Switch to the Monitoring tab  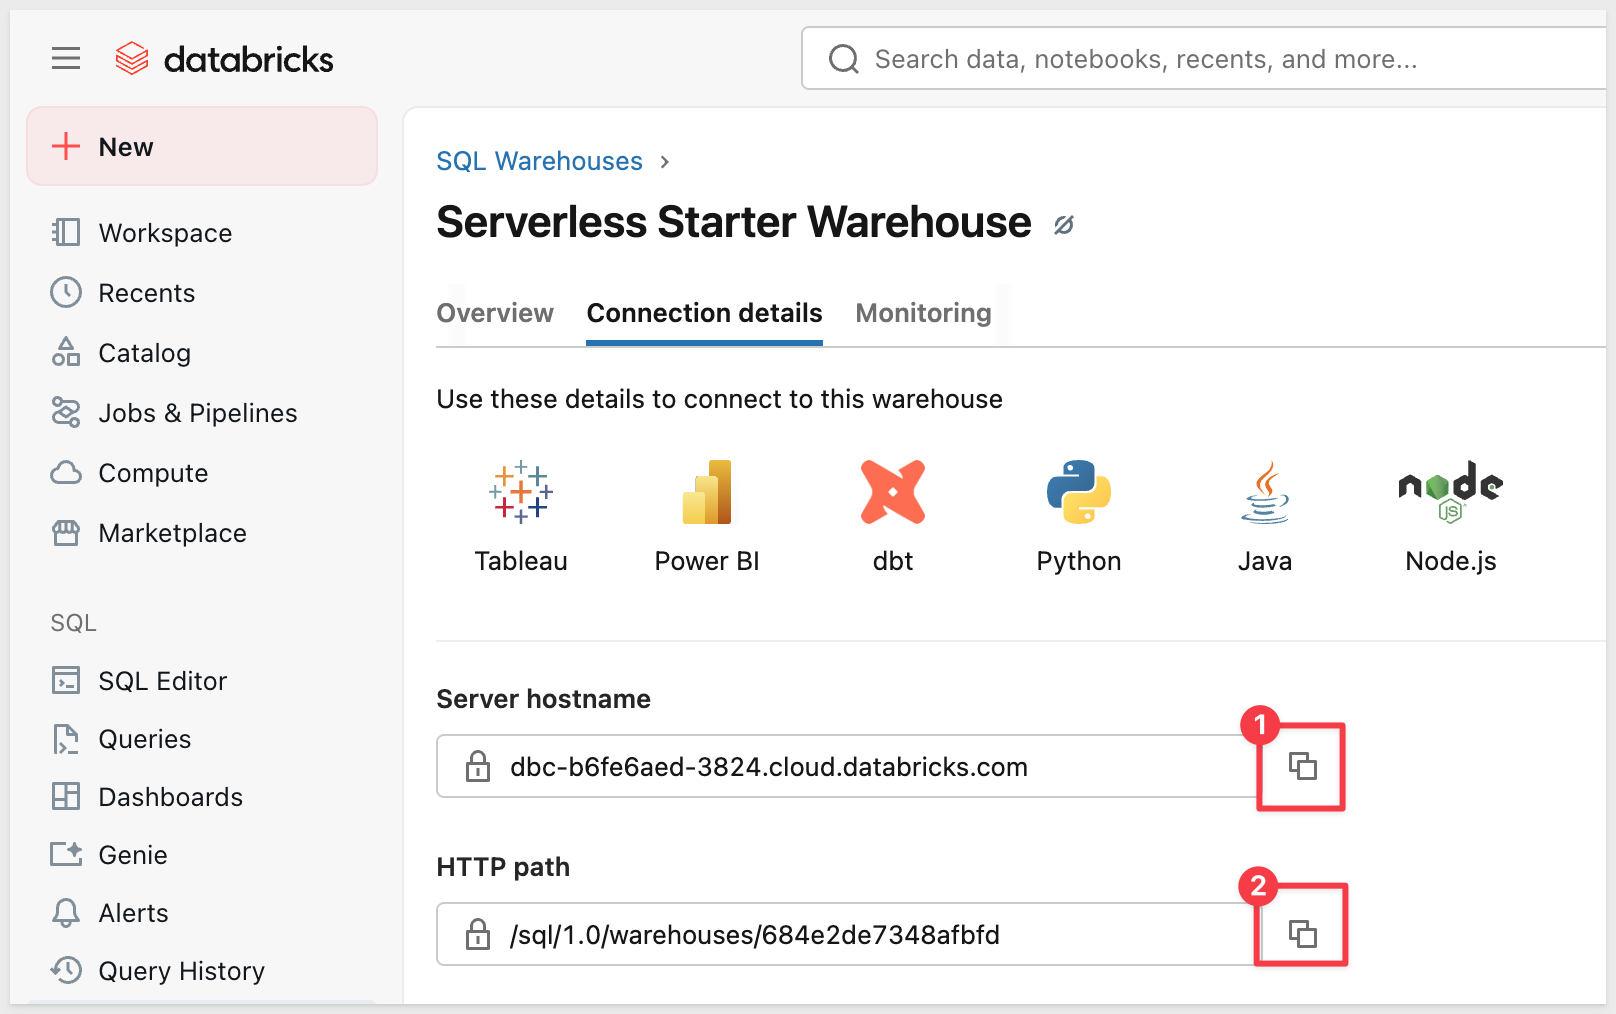pyautogui.click(x=923, y=313)
